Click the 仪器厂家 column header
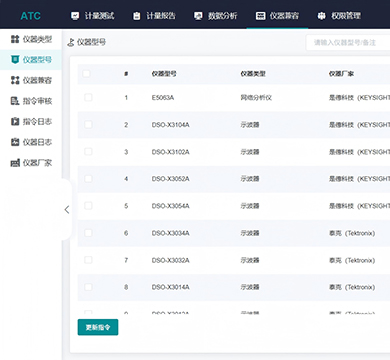 tap(341, 74)
